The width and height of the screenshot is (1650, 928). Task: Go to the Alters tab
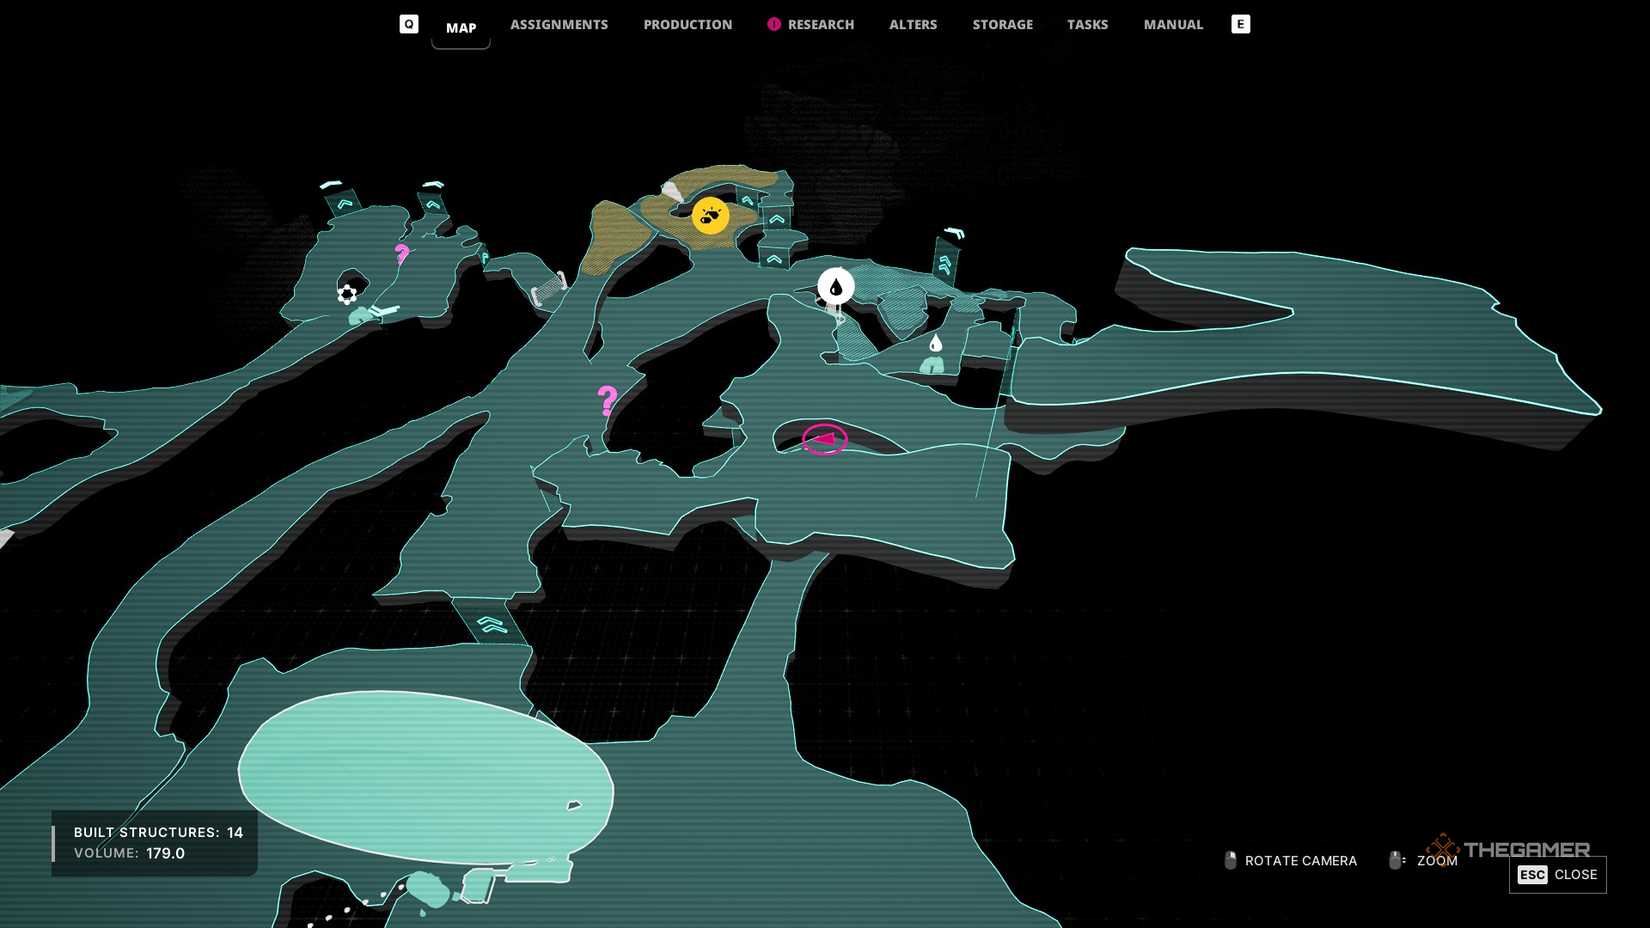pos(913,24)
